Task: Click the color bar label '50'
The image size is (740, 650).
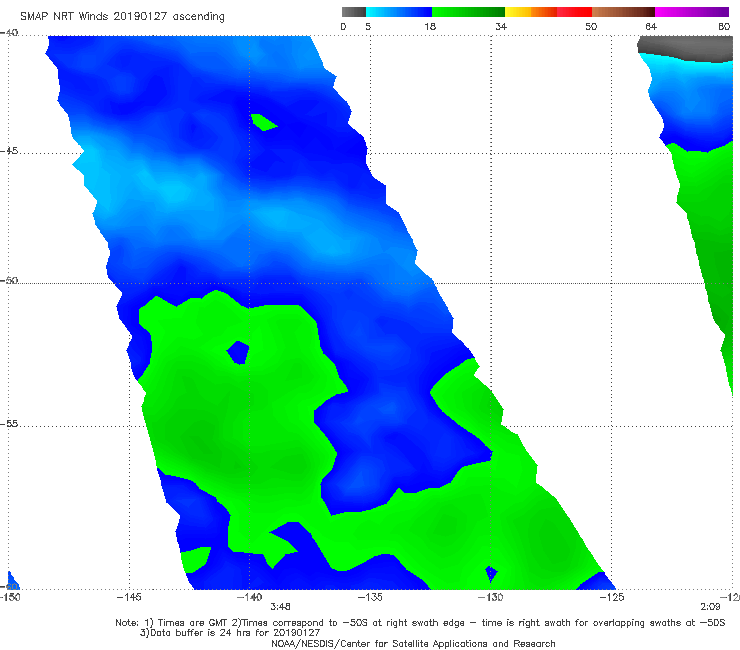Action: coord(591,26)
